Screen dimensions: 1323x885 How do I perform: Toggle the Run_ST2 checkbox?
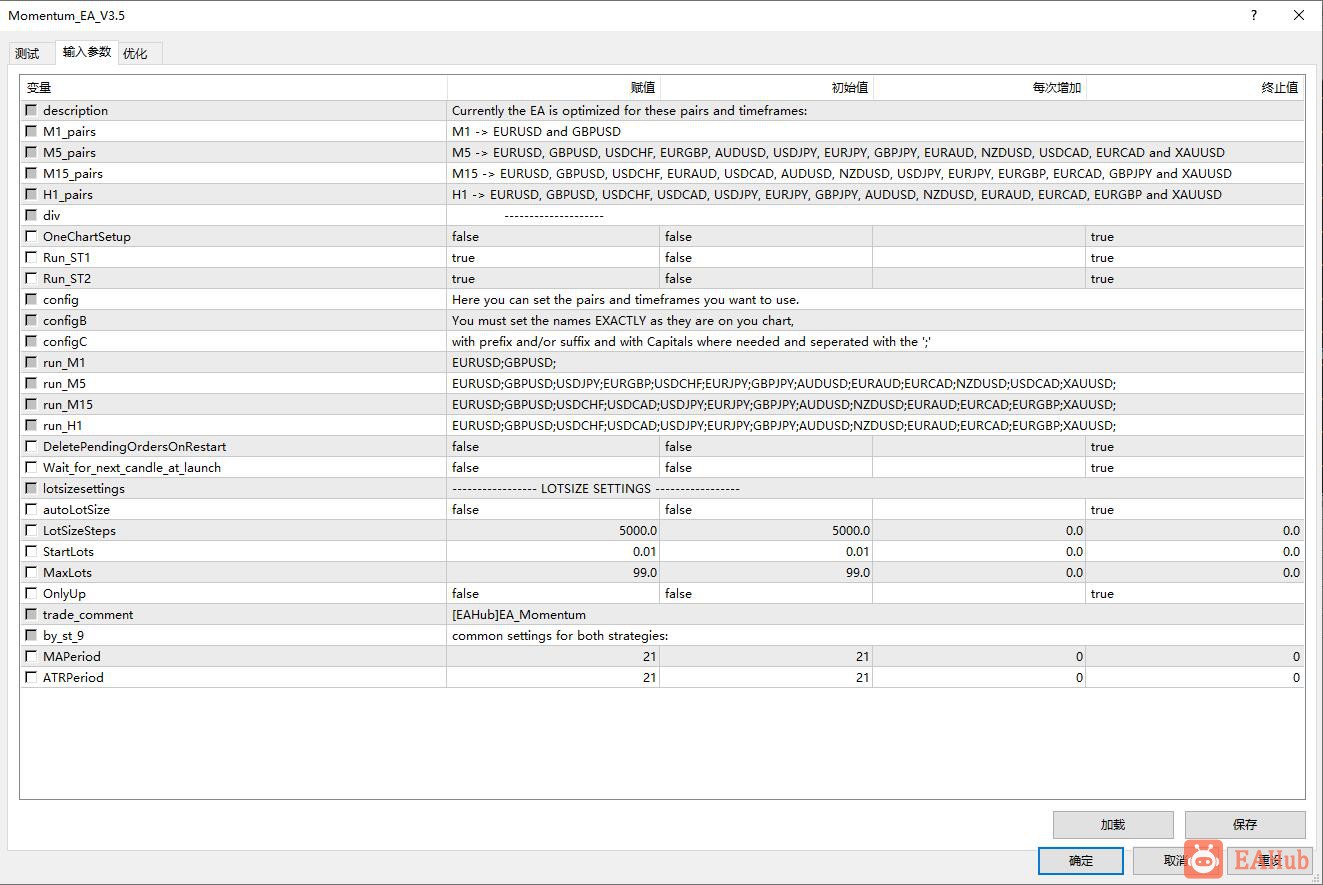coord(31,278)
